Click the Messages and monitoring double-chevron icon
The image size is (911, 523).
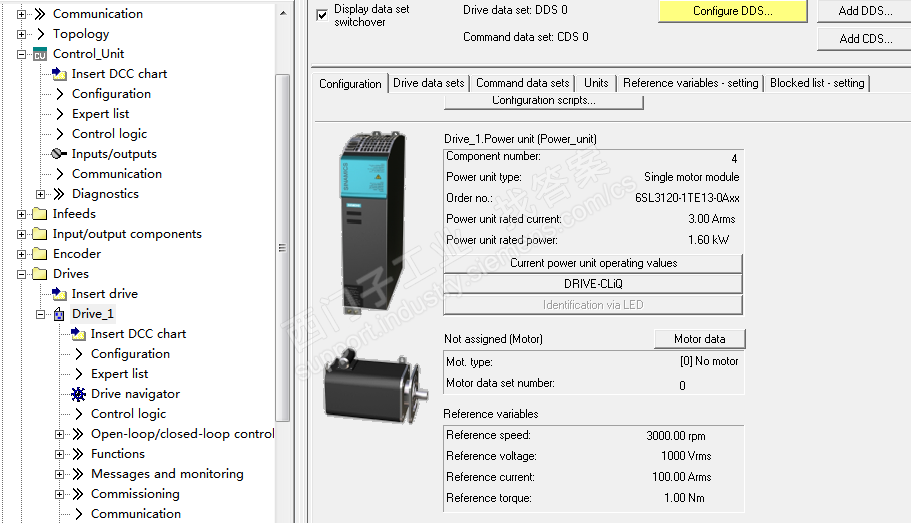point(78,474)
